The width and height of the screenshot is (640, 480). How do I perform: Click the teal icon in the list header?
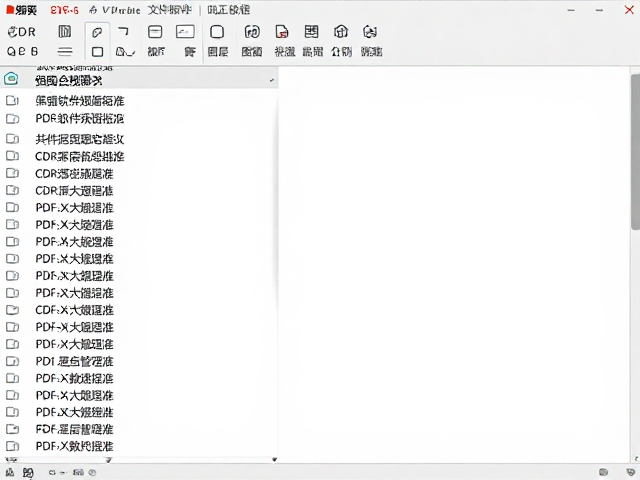[11, 78]
